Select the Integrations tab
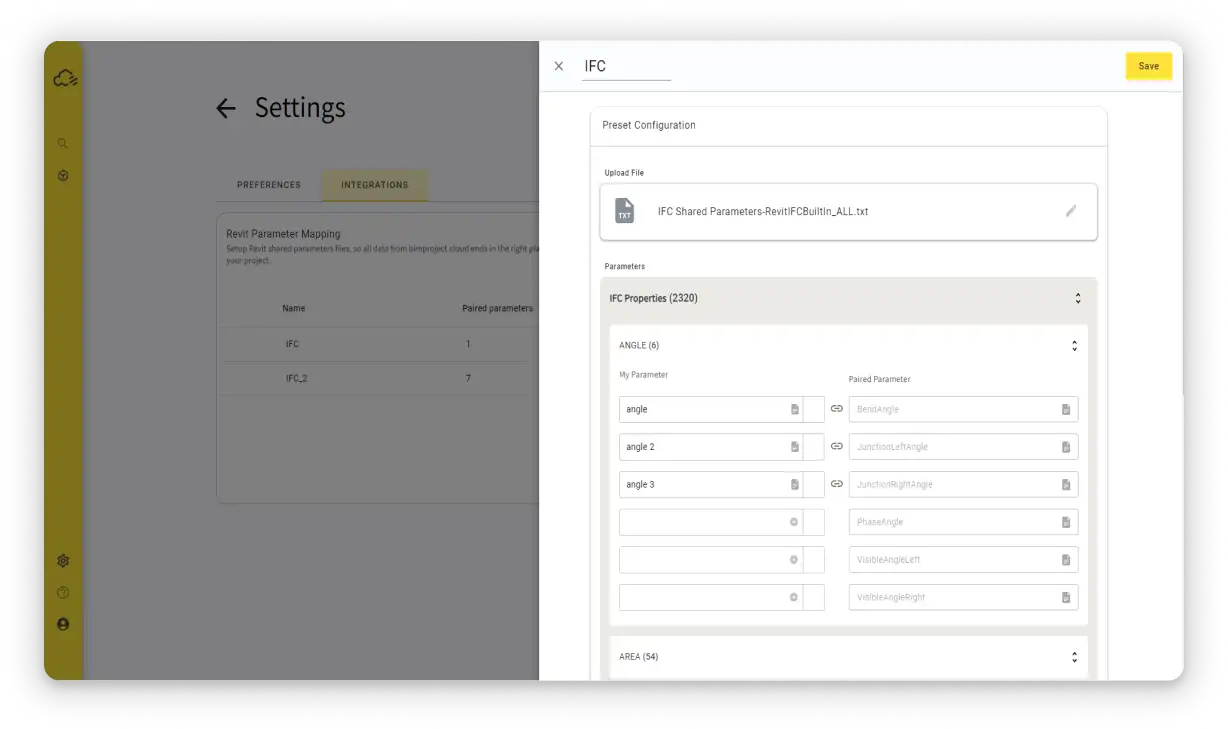 tap(374, 185)
